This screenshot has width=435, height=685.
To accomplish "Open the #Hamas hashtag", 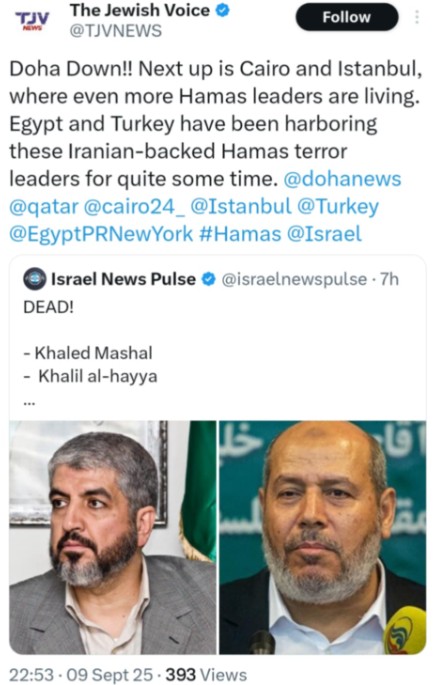I will [240, 234].
